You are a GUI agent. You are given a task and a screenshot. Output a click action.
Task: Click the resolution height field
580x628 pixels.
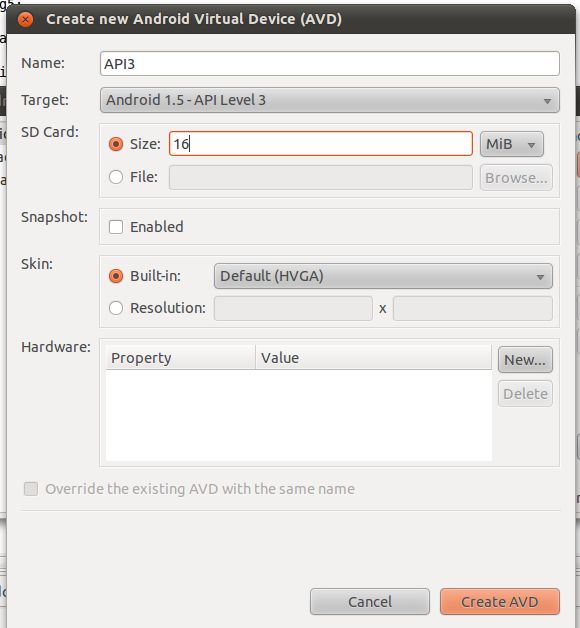pyautogui.click(x=473, y=308)
